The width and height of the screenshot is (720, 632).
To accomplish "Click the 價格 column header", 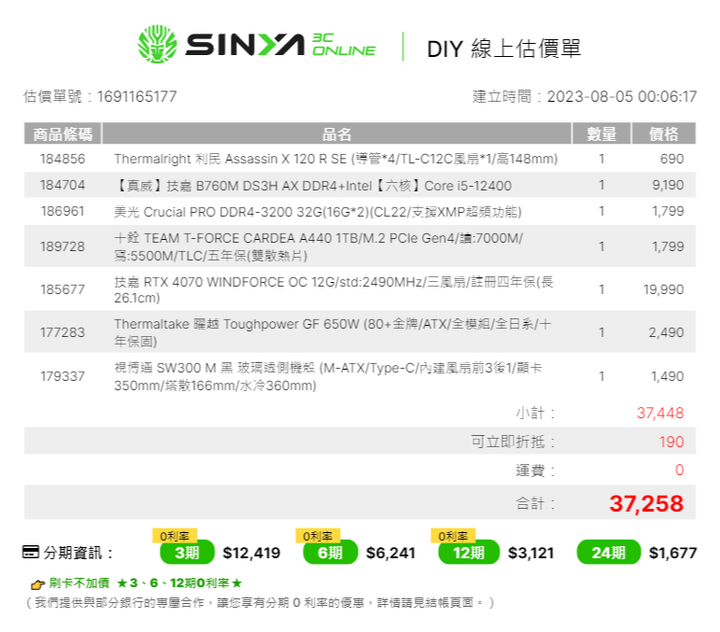I will (664, 134).
